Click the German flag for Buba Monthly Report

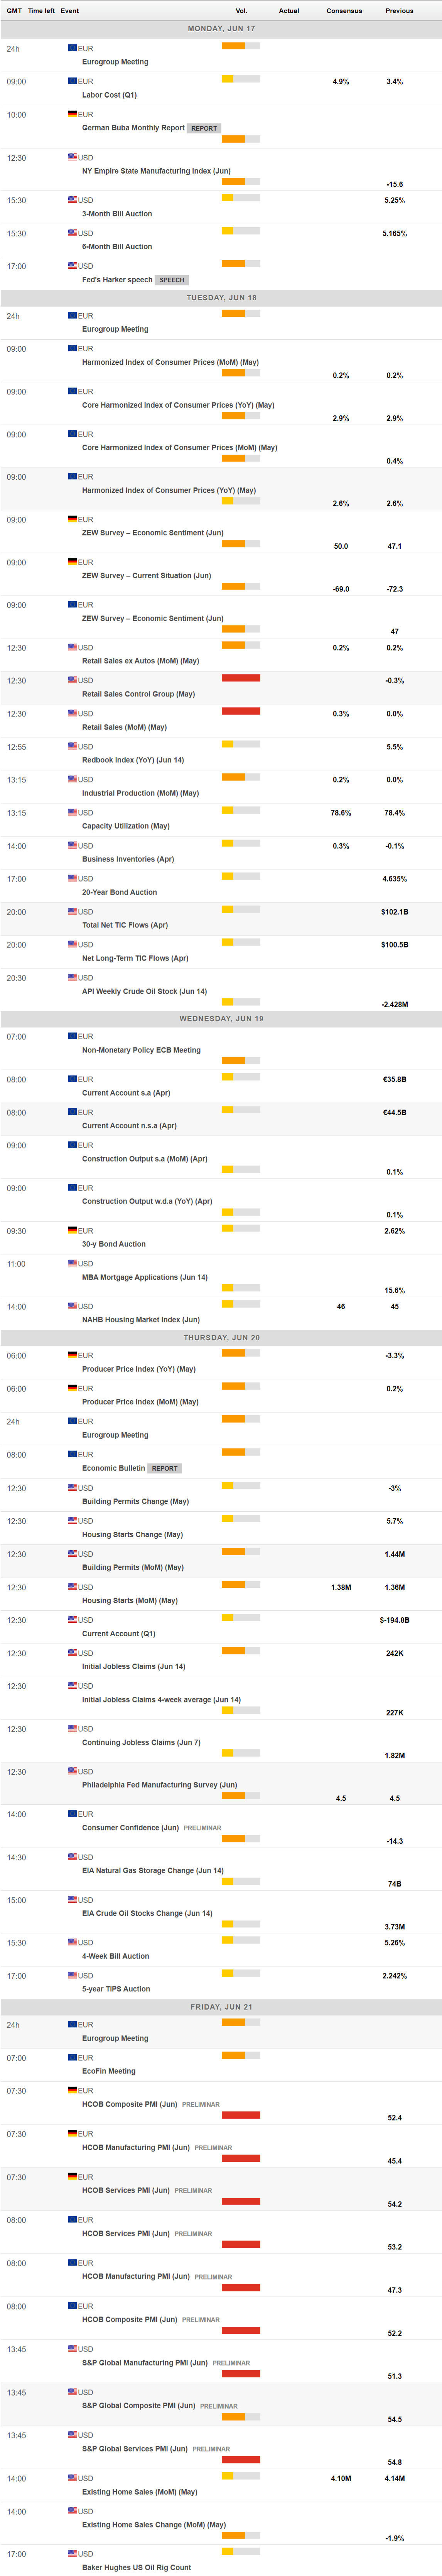pyautogui.click(x=72, y=114)
